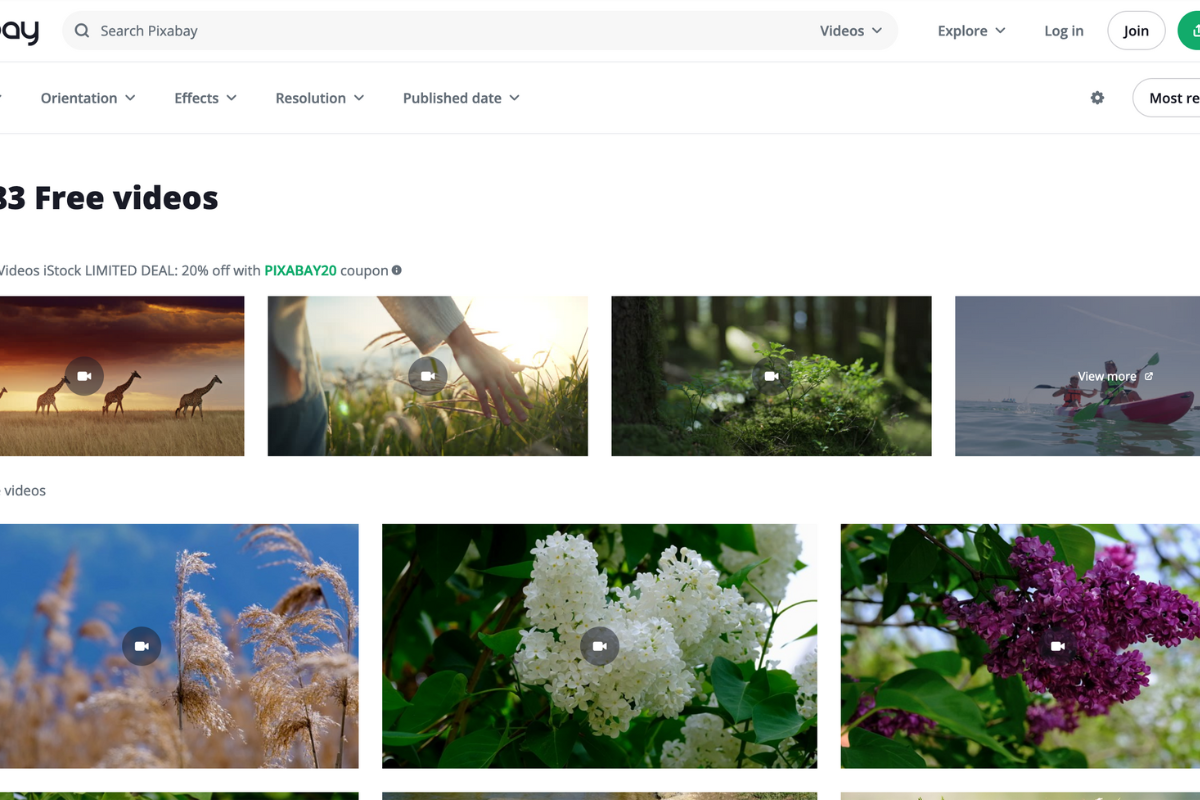Image resolution: width=1200 pixels, height=800 pixels.
Task: Click camera icon on forest plant video
Action: [771, 376]
